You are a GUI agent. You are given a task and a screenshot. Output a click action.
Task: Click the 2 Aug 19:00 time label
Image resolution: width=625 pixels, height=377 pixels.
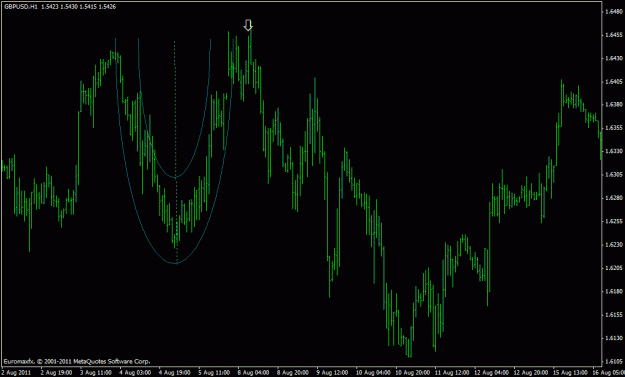pos(56,373)
